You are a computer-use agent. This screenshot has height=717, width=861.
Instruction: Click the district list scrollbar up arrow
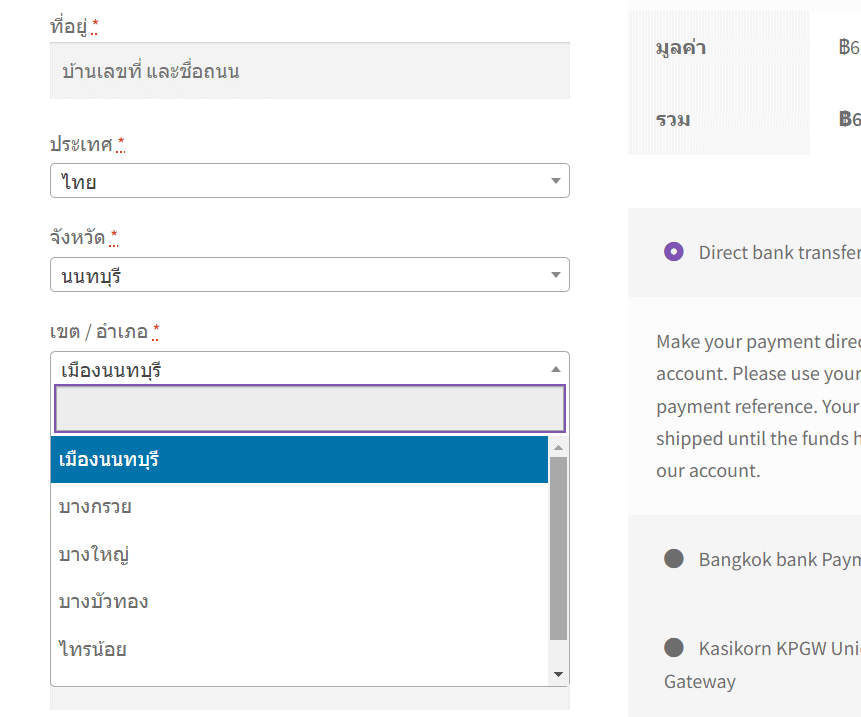559,447
